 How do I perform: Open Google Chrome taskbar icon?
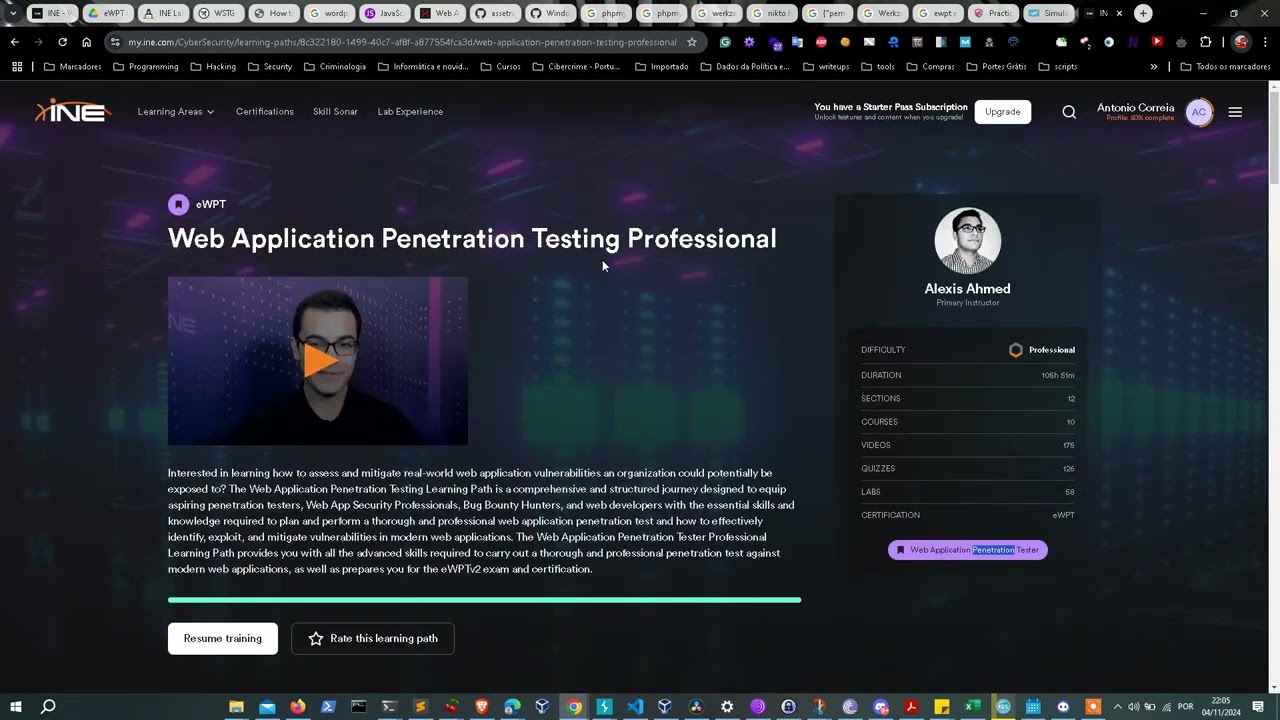(x=574, y=707)
